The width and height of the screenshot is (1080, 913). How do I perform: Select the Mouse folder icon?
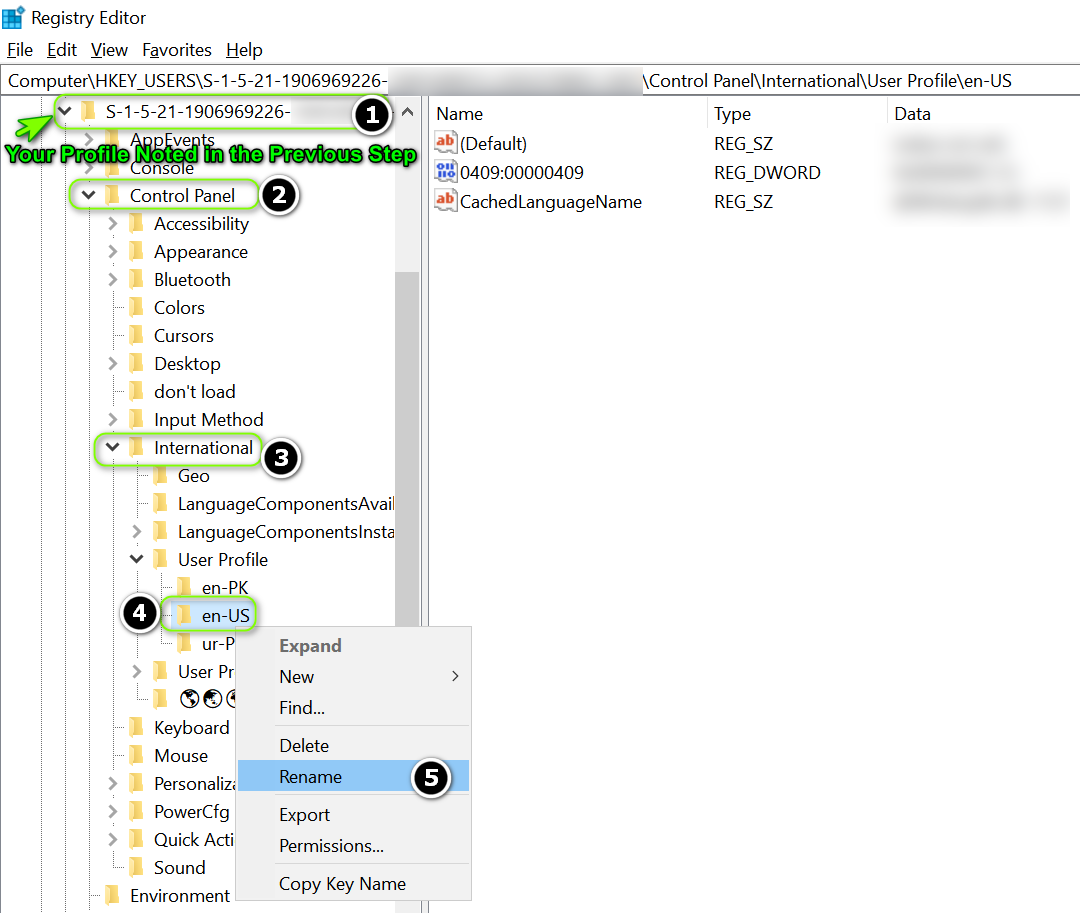click(x=136, y=755)
